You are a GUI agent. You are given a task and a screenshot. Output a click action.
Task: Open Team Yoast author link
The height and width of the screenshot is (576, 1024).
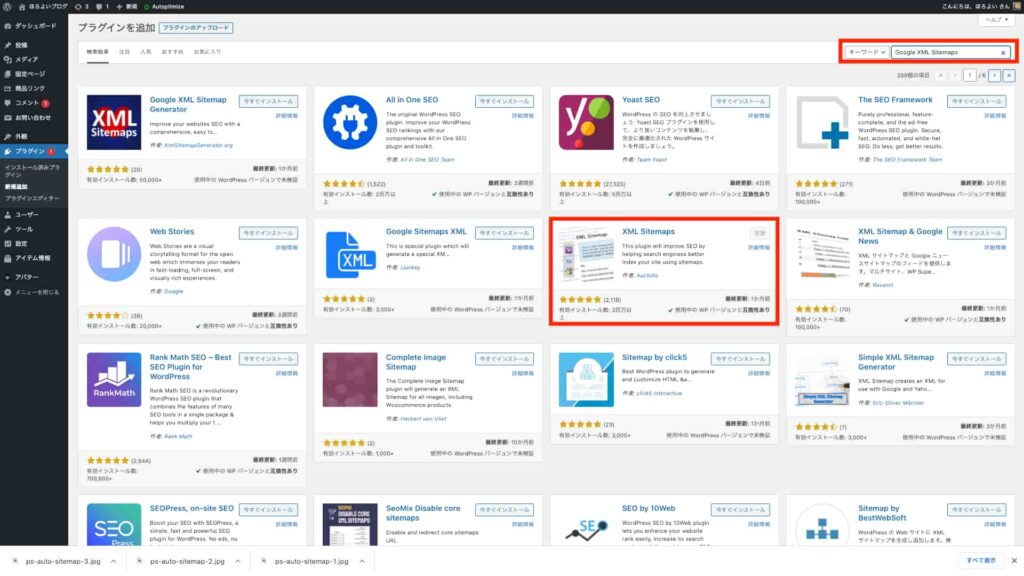tap(652, 160)
